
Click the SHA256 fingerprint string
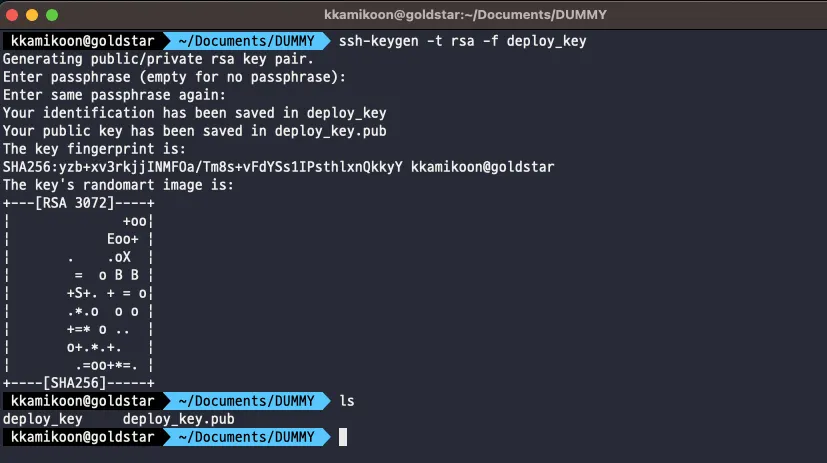pyautogui.click(x=203, y=167)
